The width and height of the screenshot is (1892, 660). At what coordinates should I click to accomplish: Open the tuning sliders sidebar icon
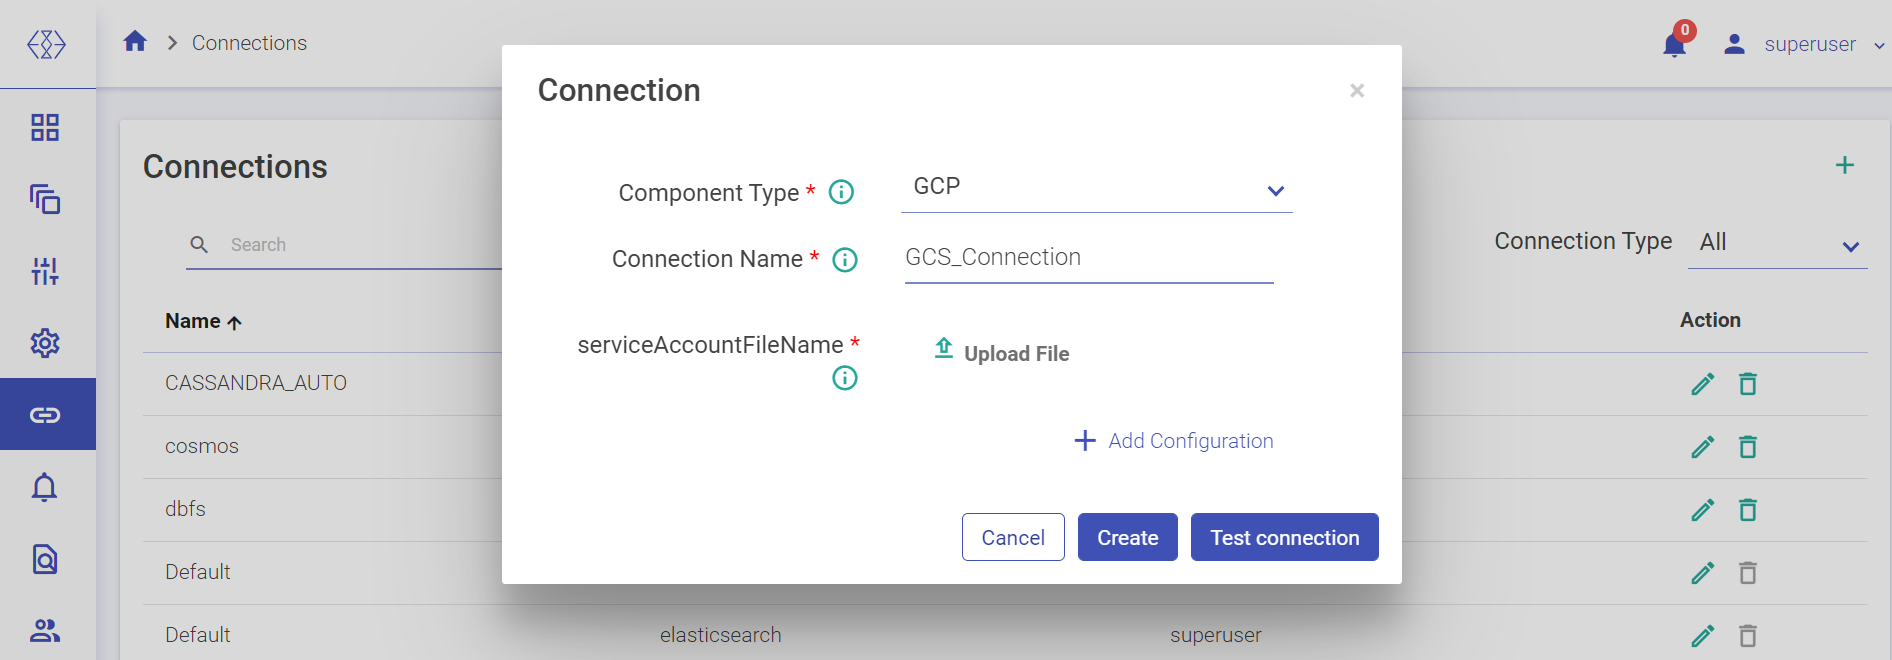click(x=45, y=271)
